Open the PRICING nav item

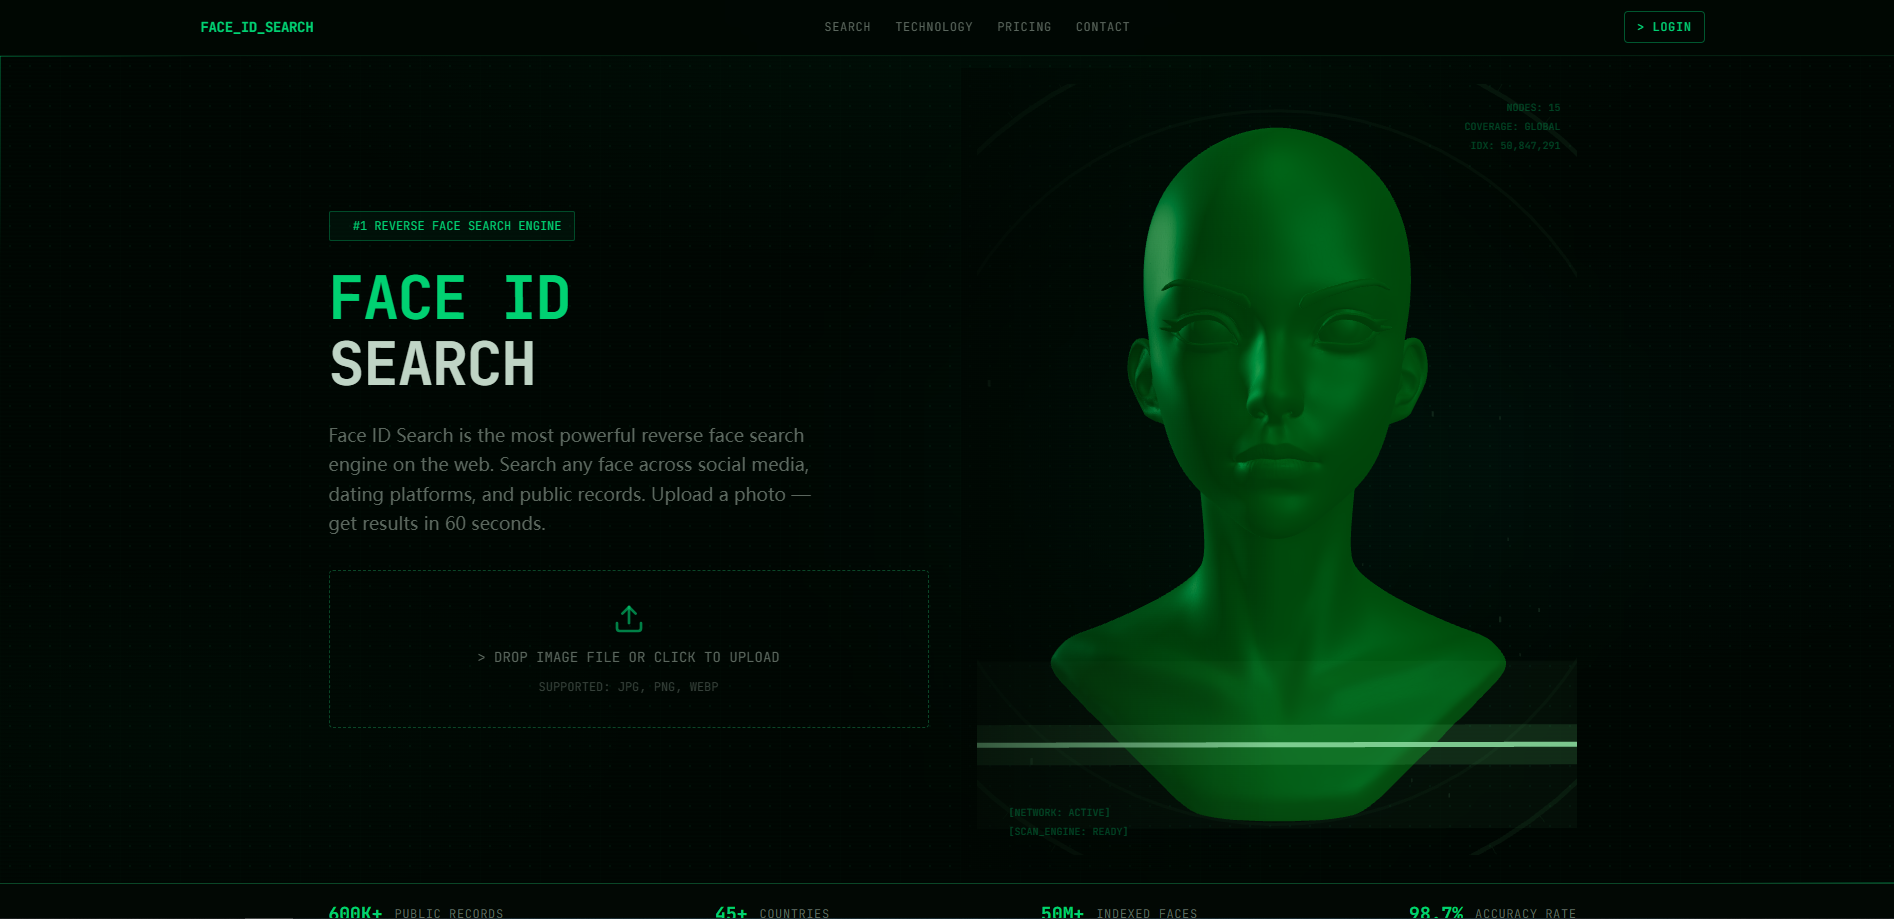coord(1024,27)
